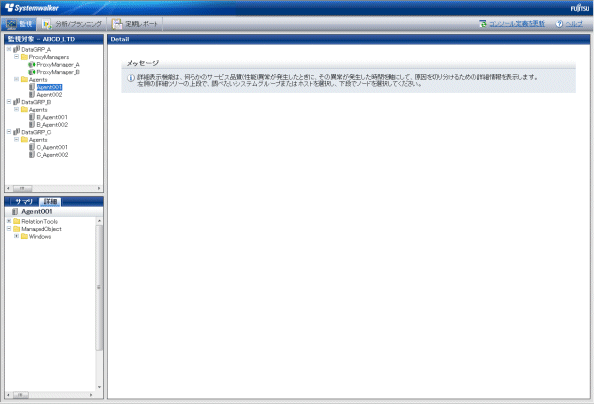Select DataGRP_A system group

click(x=36, y=50)
